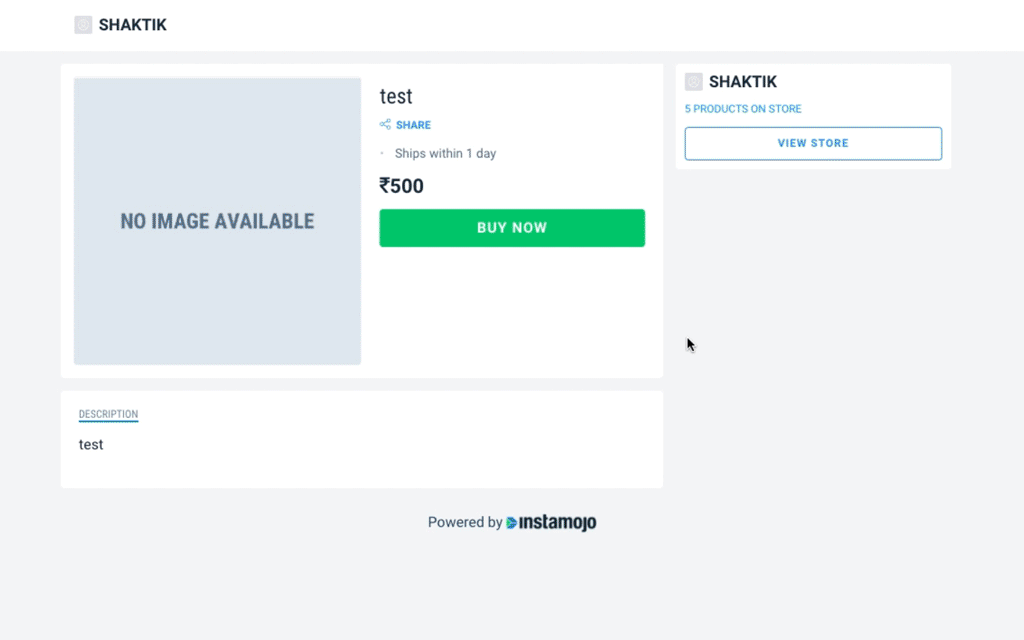1024x640 pixels.
Task: Click the BUY NOW button
Action: [512, 228]
